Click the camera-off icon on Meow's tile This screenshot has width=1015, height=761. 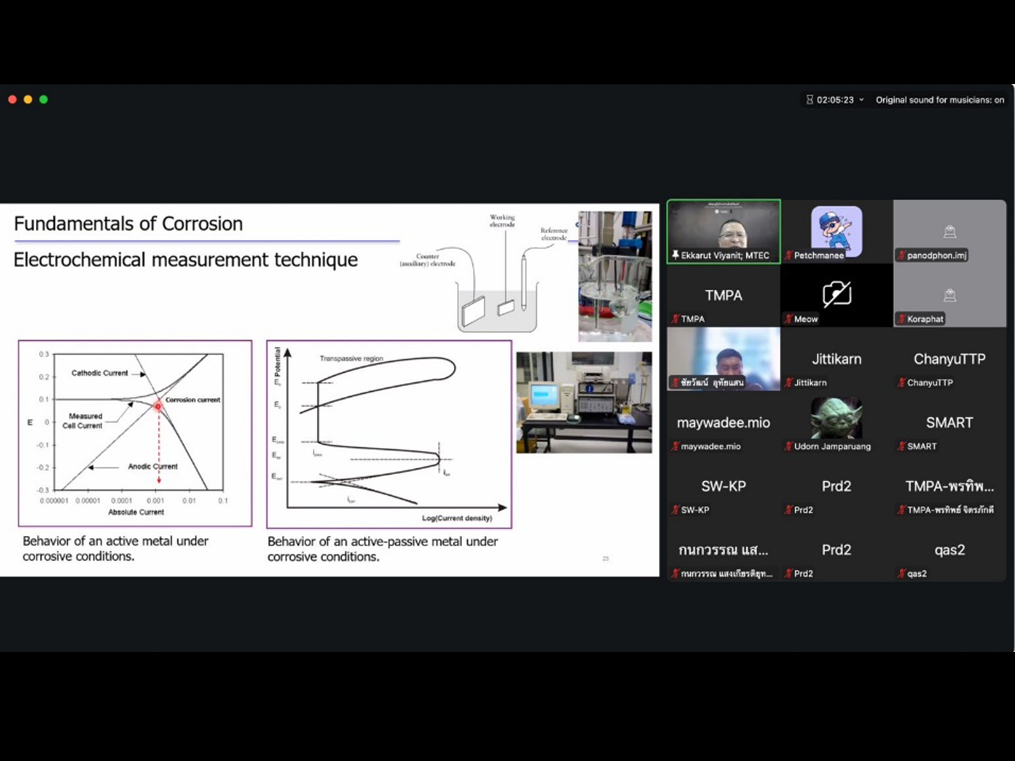pyautogui.click(x=836, y=293)
